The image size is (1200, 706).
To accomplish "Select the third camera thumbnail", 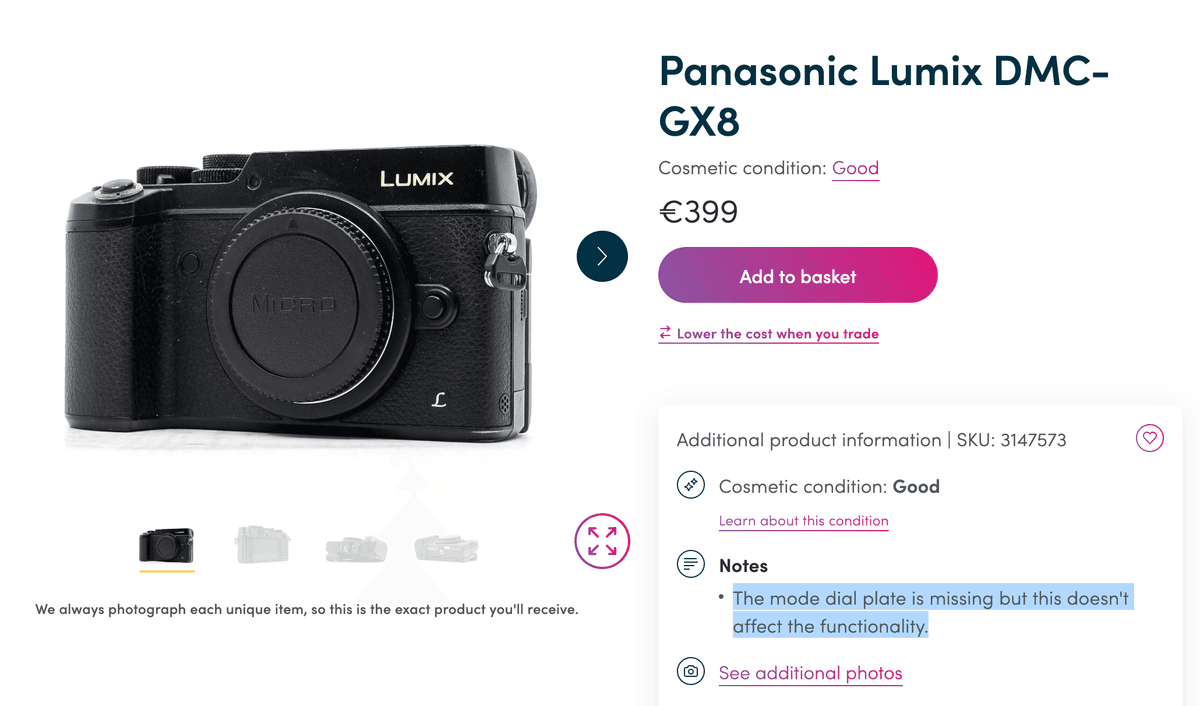I will [x=356, y=548].
